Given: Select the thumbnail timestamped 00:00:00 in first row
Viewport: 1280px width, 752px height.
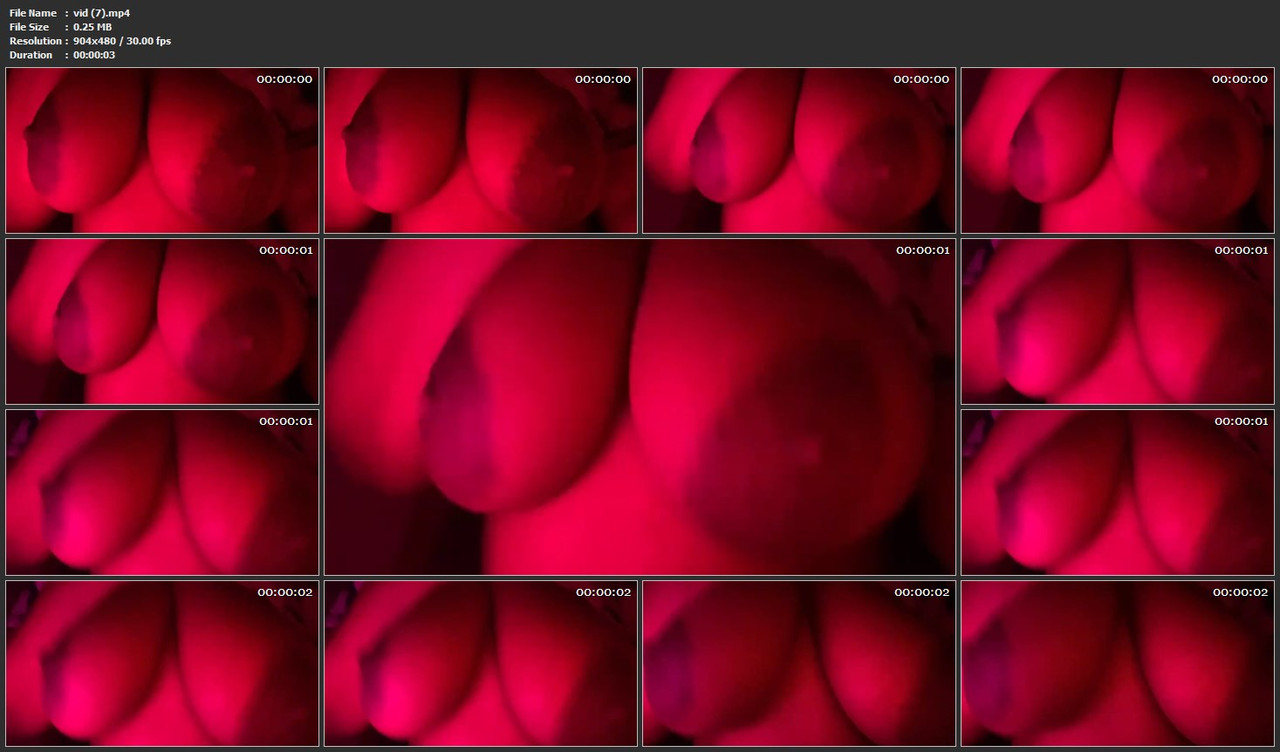Looking at the screenshot, I should coord(162,150).
